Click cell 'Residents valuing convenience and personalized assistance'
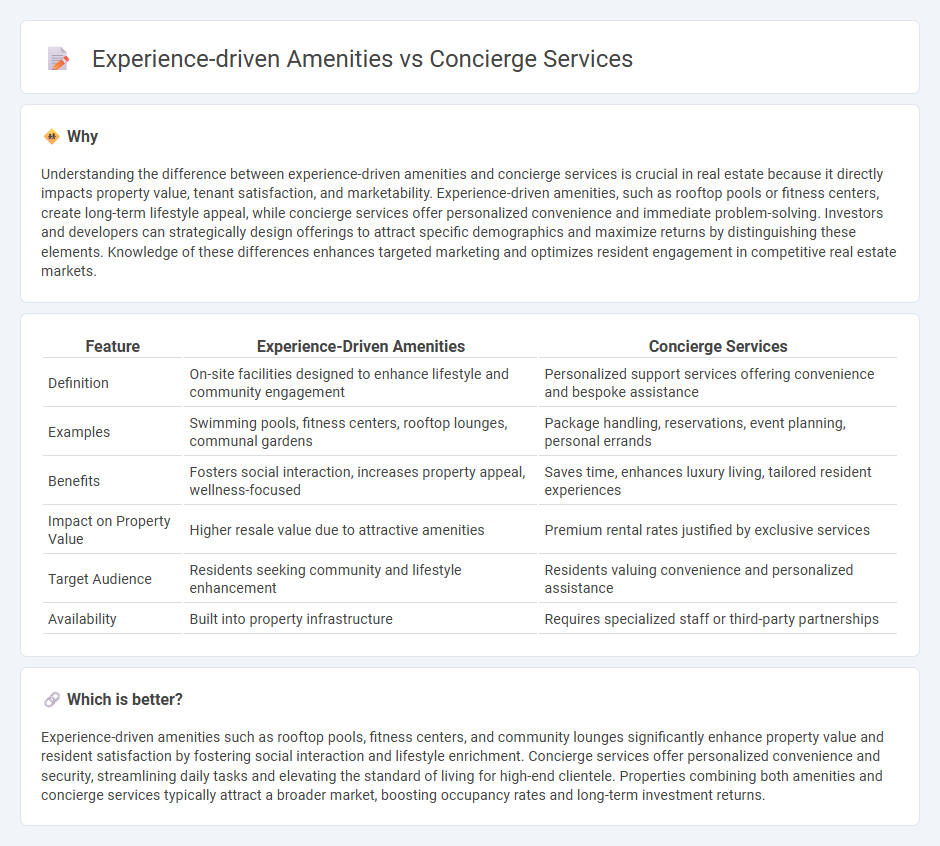This screenshot has height=846, width=940. [718, 579]
